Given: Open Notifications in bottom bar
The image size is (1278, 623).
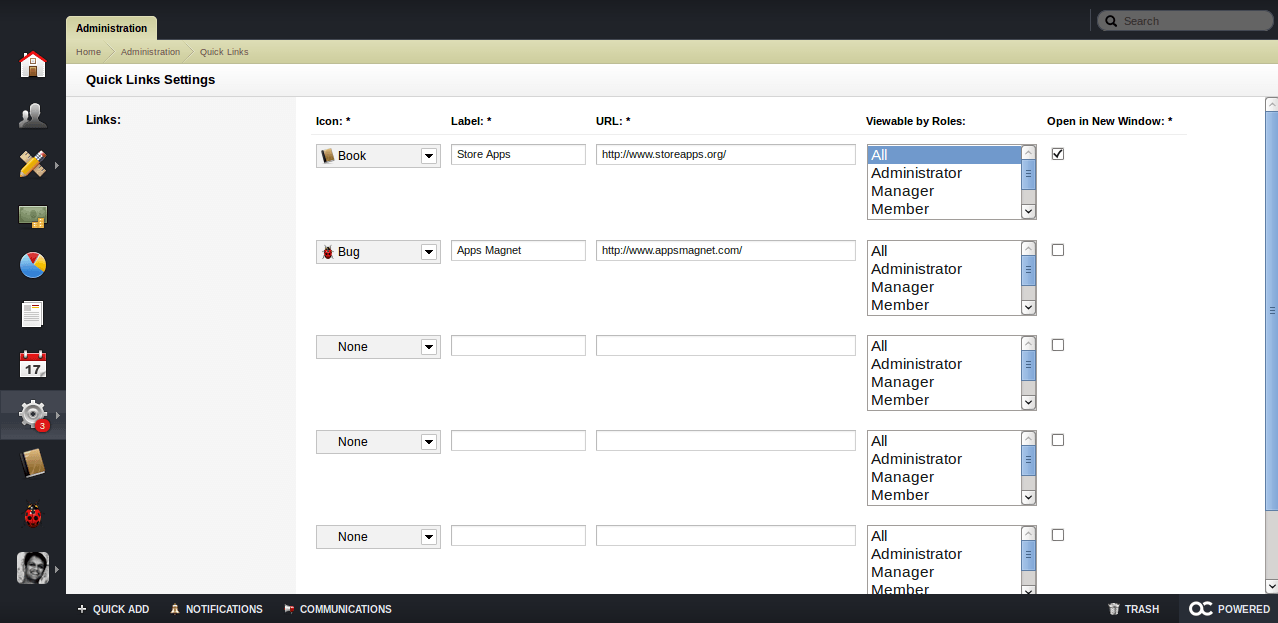Looking at the screenshot, I should point(216,609).
